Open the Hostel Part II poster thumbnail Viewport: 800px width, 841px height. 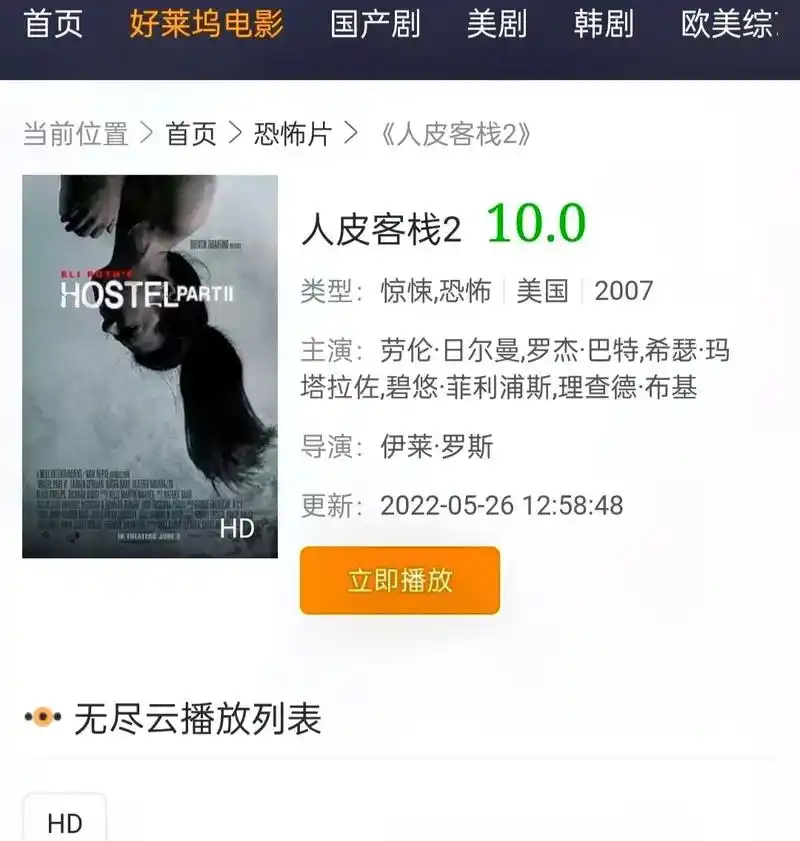[150, 366]
